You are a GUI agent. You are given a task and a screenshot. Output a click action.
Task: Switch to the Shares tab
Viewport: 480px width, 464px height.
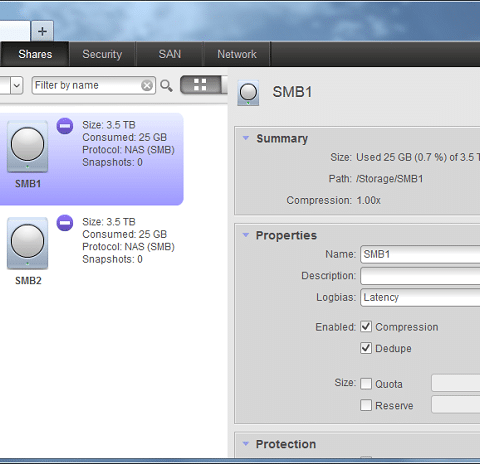tap(35, 54)
